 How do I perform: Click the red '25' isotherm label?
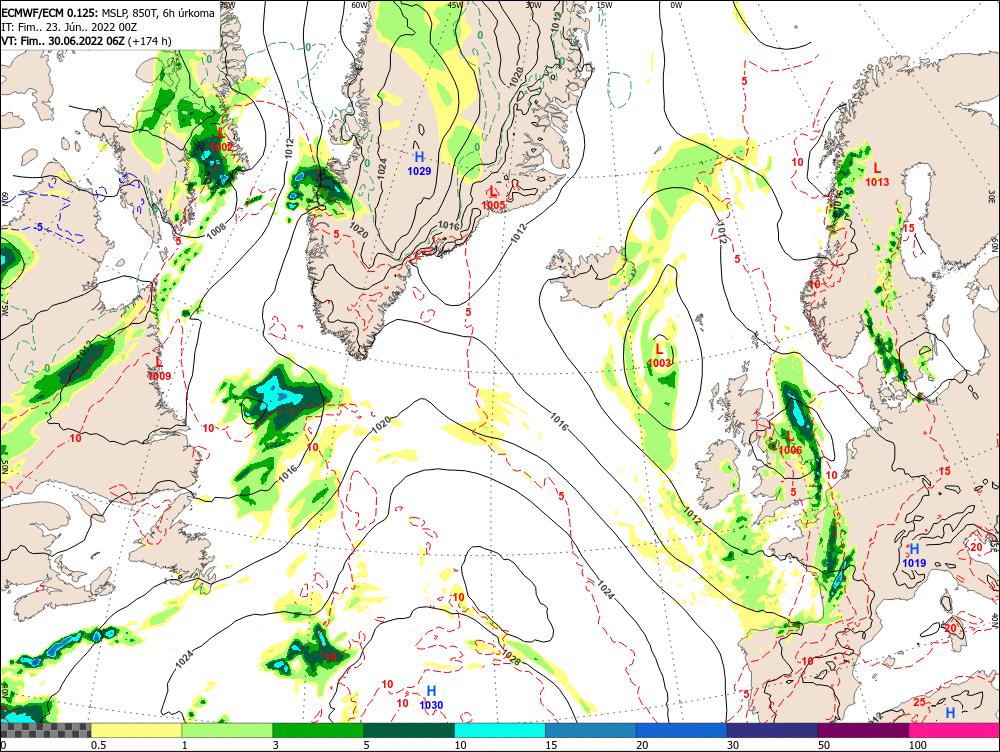click(x=919, y=702)
